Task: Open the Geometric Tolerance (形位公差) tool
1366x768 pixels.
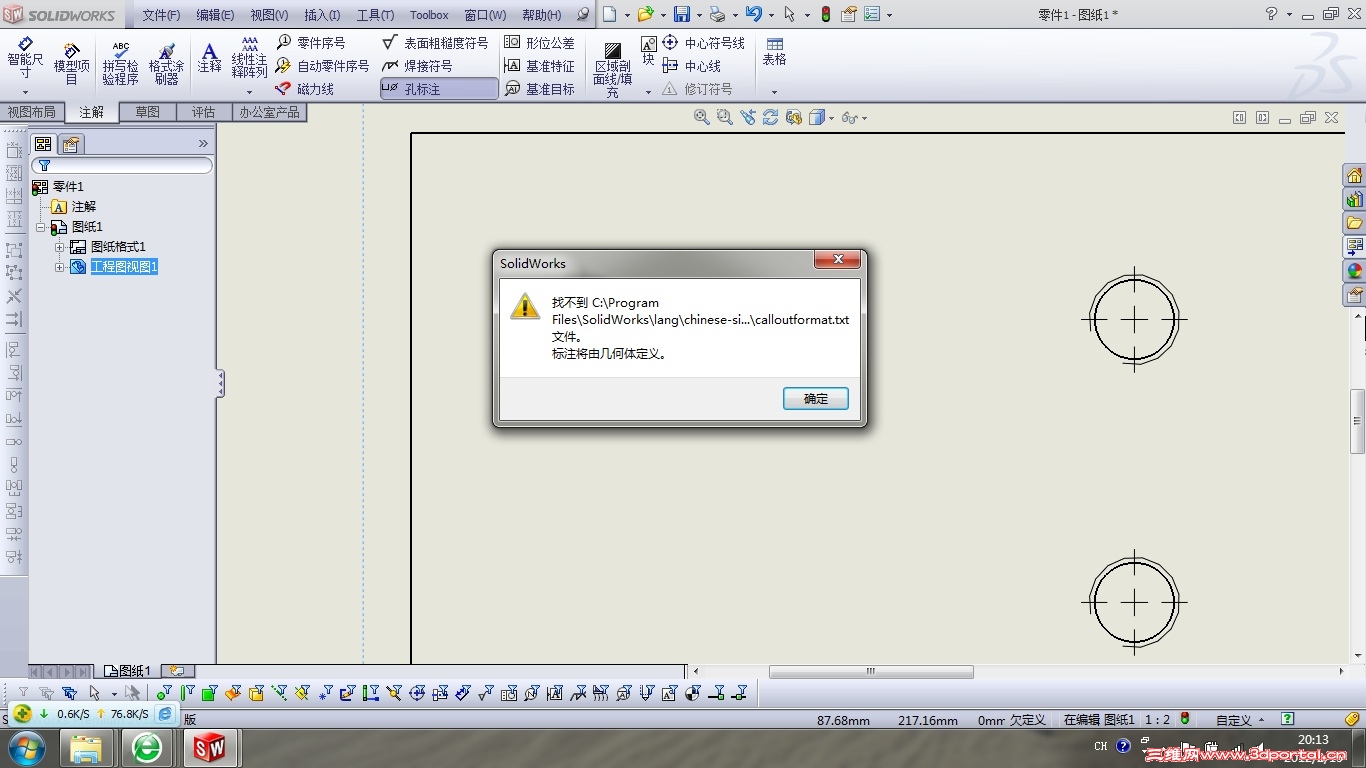Action: pyautogui.click(x=539, y=43)
